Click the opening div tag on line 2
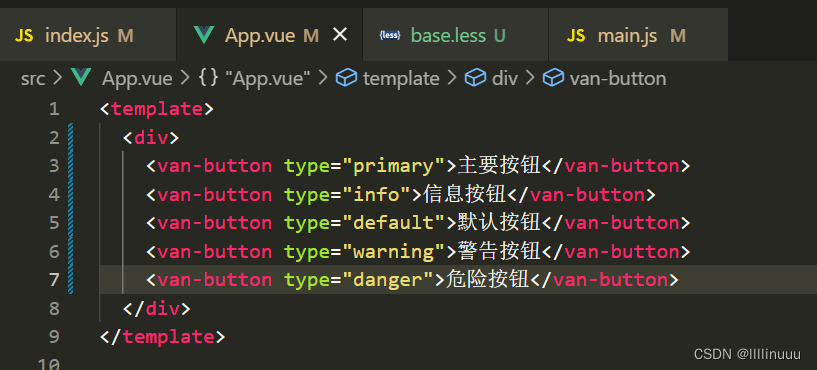 [151, 138]
